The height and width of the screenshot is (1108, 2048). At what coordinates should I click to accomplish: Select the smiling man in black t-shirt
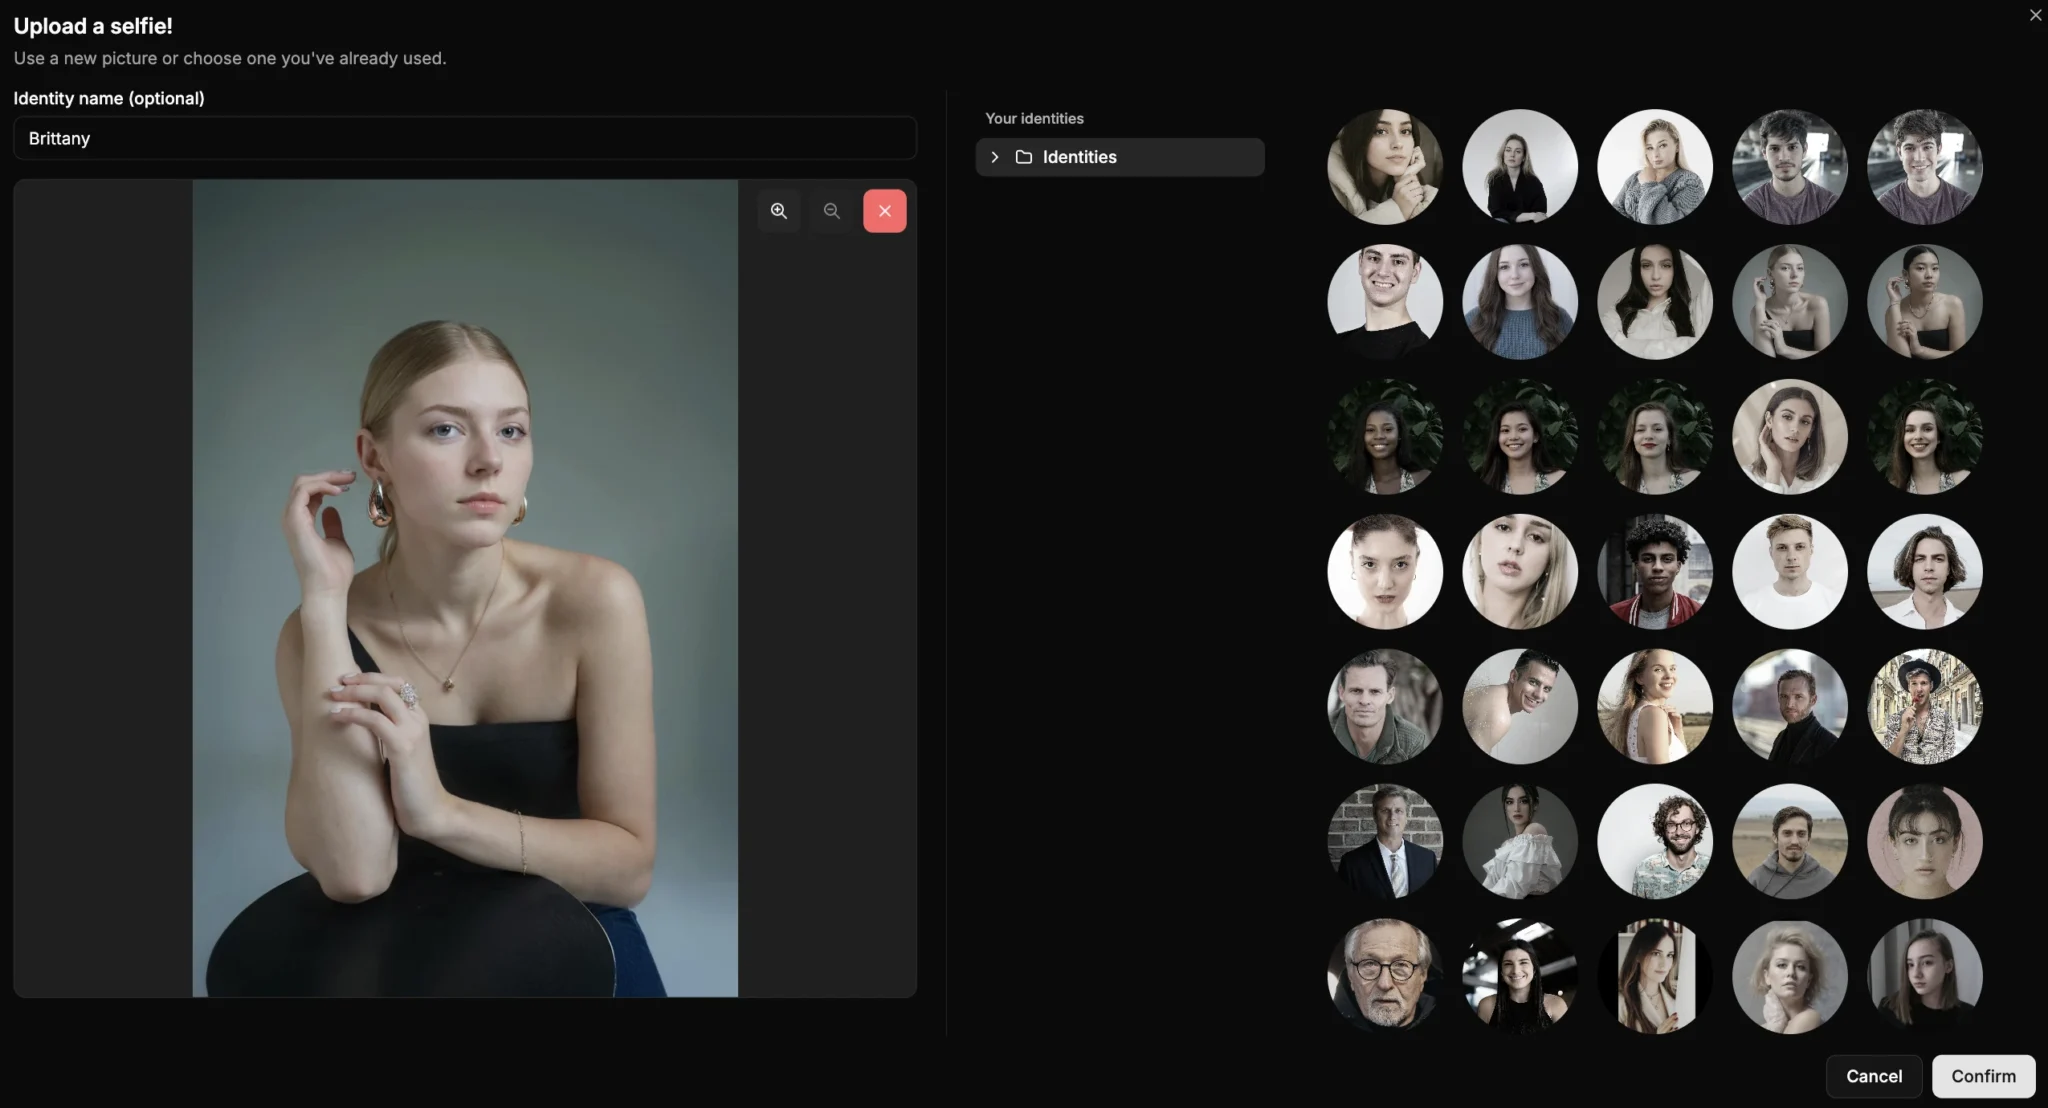[1384, 301]
